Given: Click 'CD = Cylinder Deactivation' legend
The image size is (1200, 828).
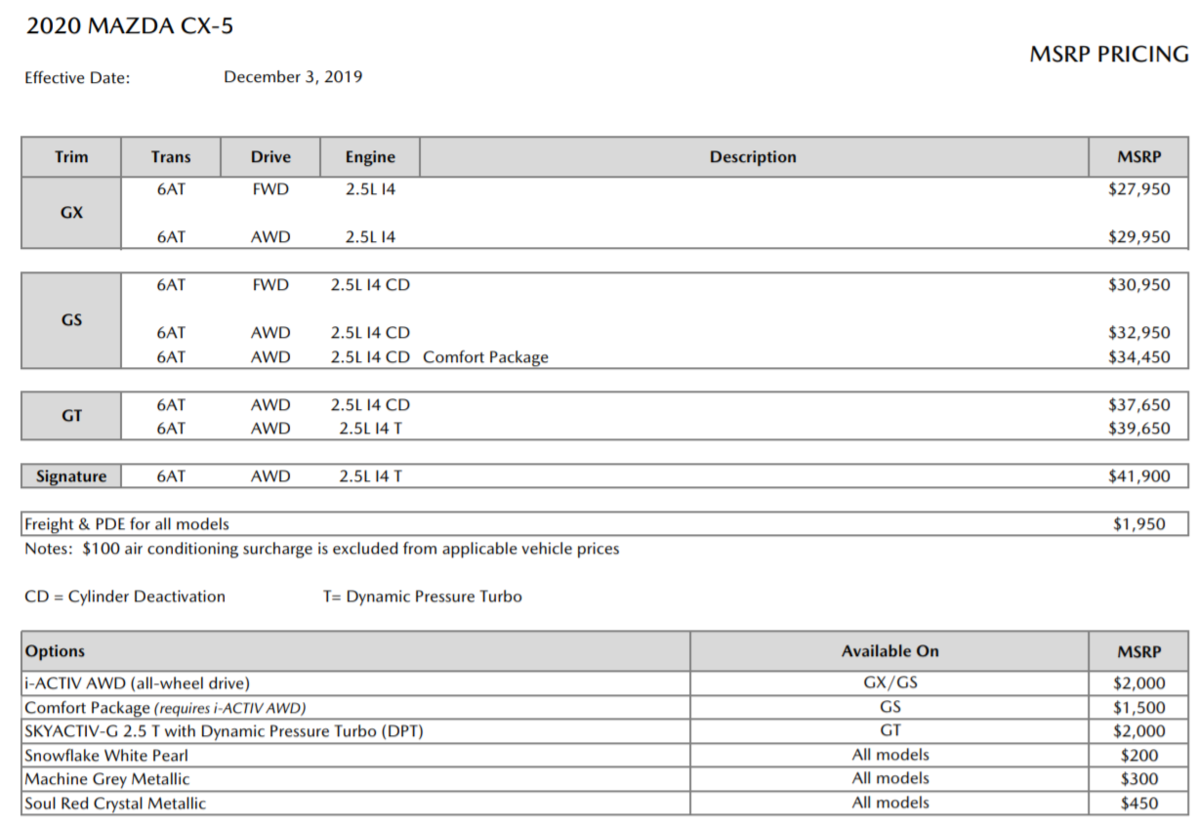Looking at the screenshot, I should [x=125, y=597].
